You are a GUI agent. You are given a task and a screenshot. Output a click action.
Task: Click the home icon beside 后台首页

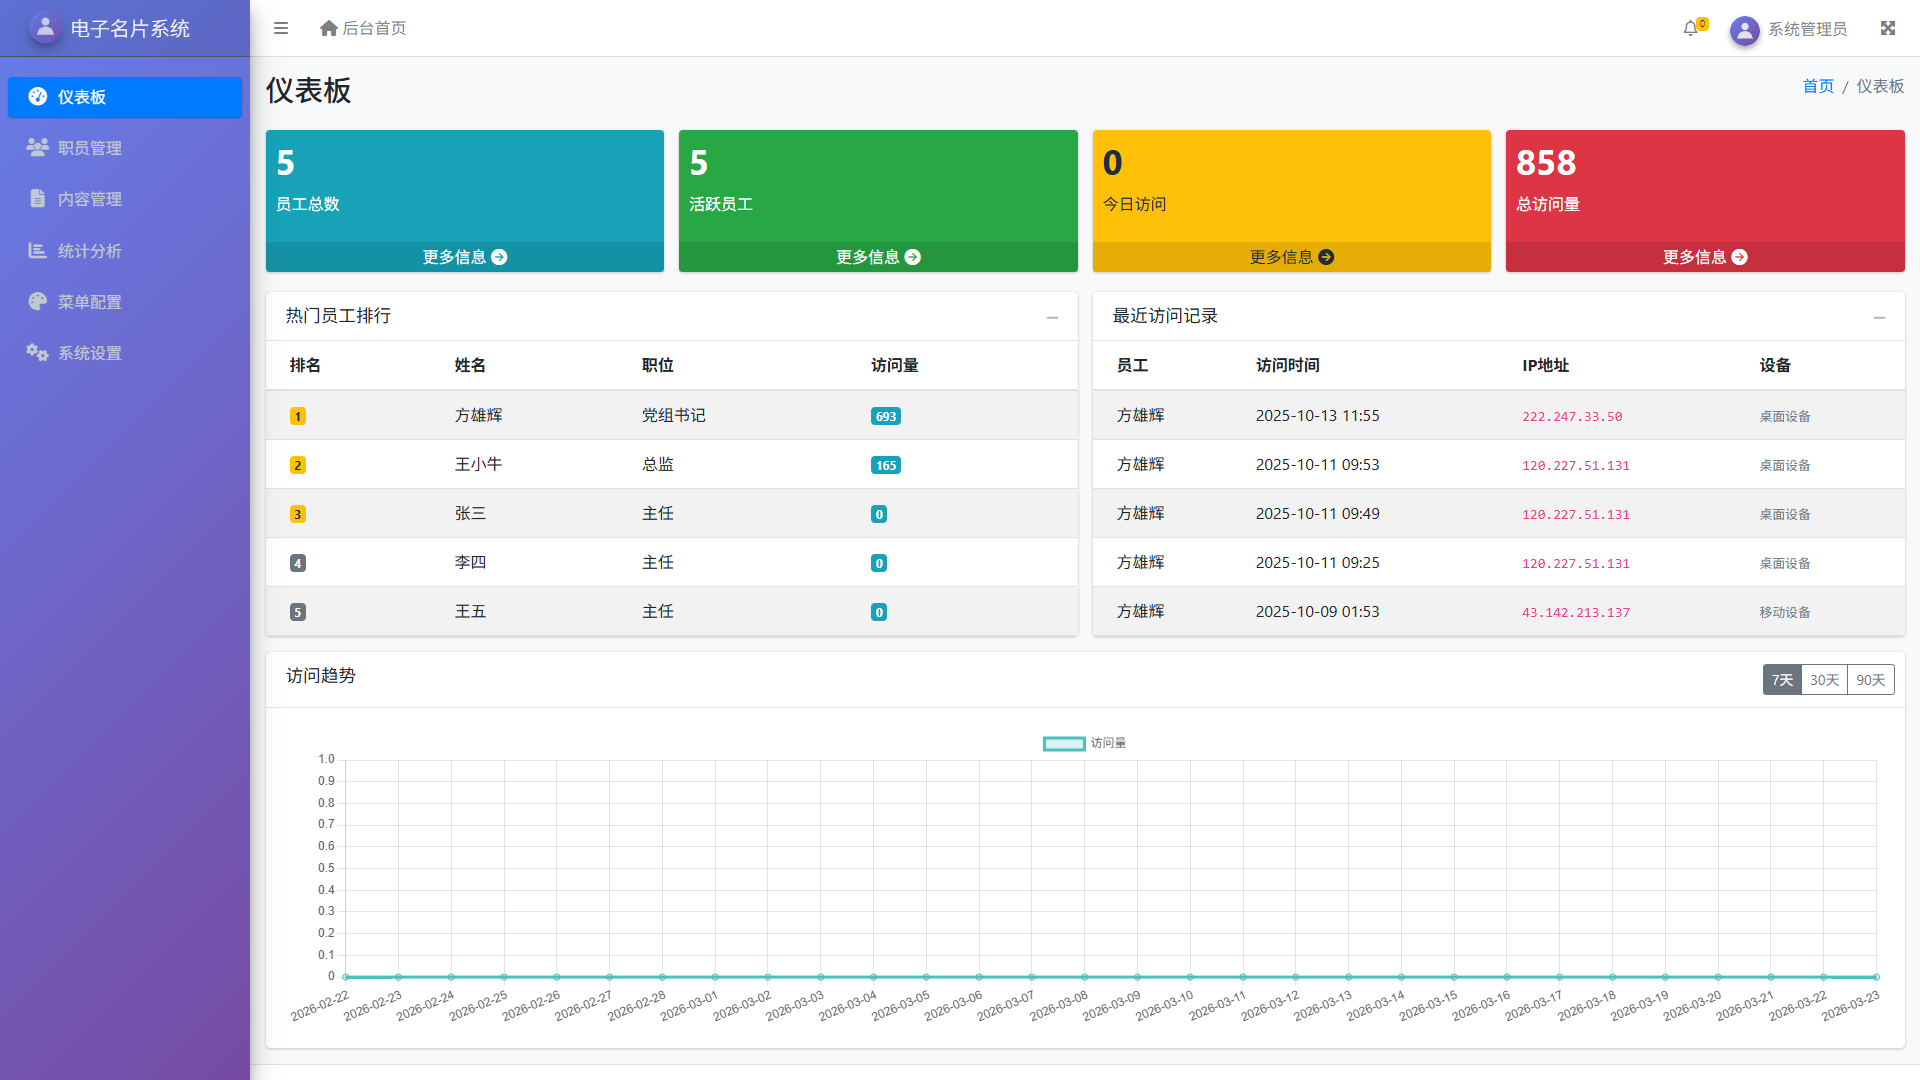(x=328, y=28)
